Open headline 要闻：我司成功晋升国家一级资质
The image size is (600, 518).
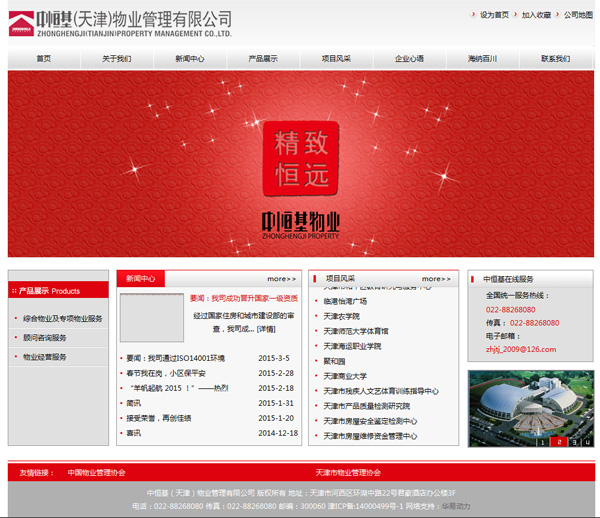[x=244, y=298]
